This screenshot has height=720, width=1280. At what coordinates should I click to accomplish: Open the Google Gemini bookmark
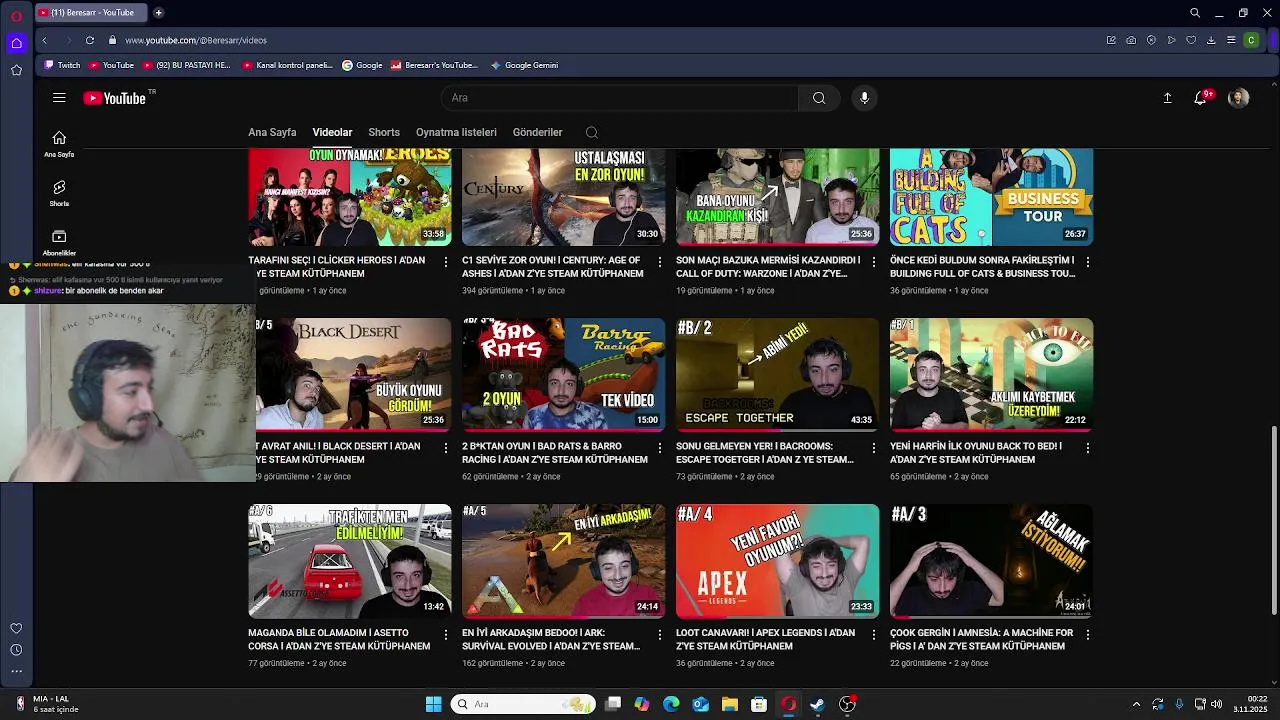(524, 65)
